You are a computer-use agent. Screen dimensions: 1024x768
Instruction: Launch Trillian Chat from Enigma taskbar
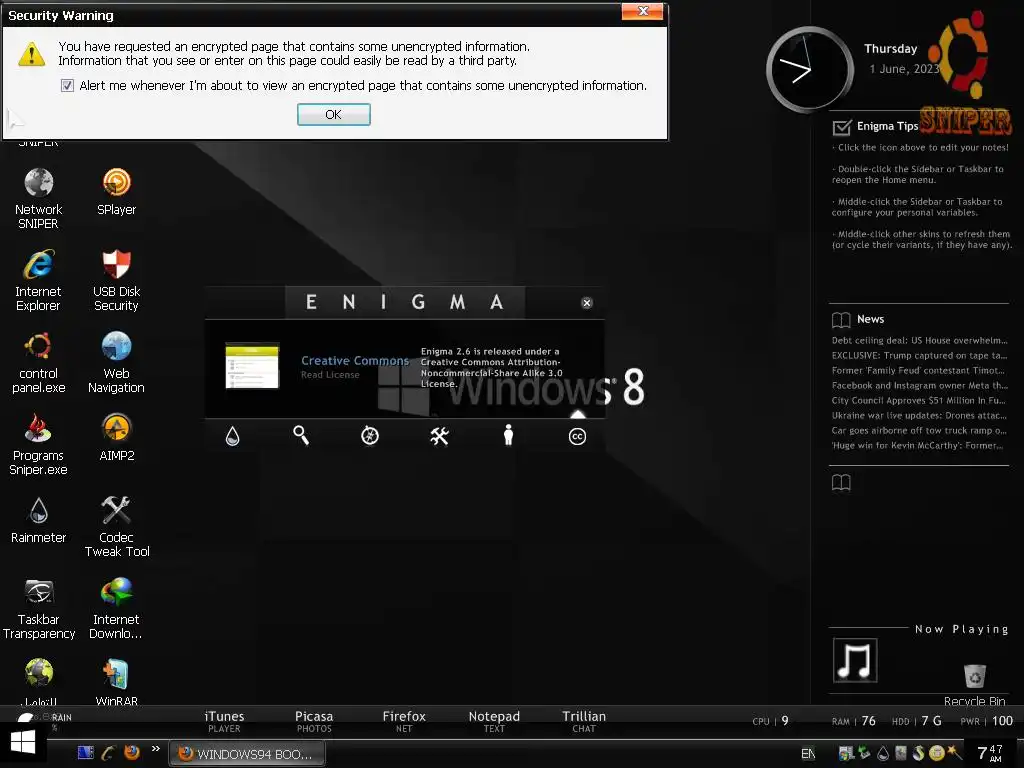[x=584, y=722]
